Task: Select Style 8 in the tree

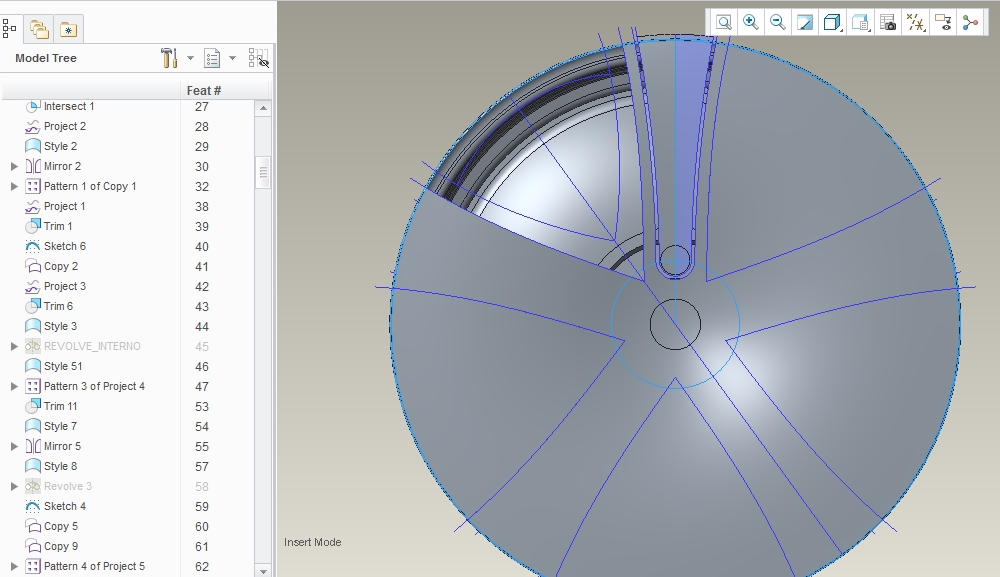Action: 60,466
